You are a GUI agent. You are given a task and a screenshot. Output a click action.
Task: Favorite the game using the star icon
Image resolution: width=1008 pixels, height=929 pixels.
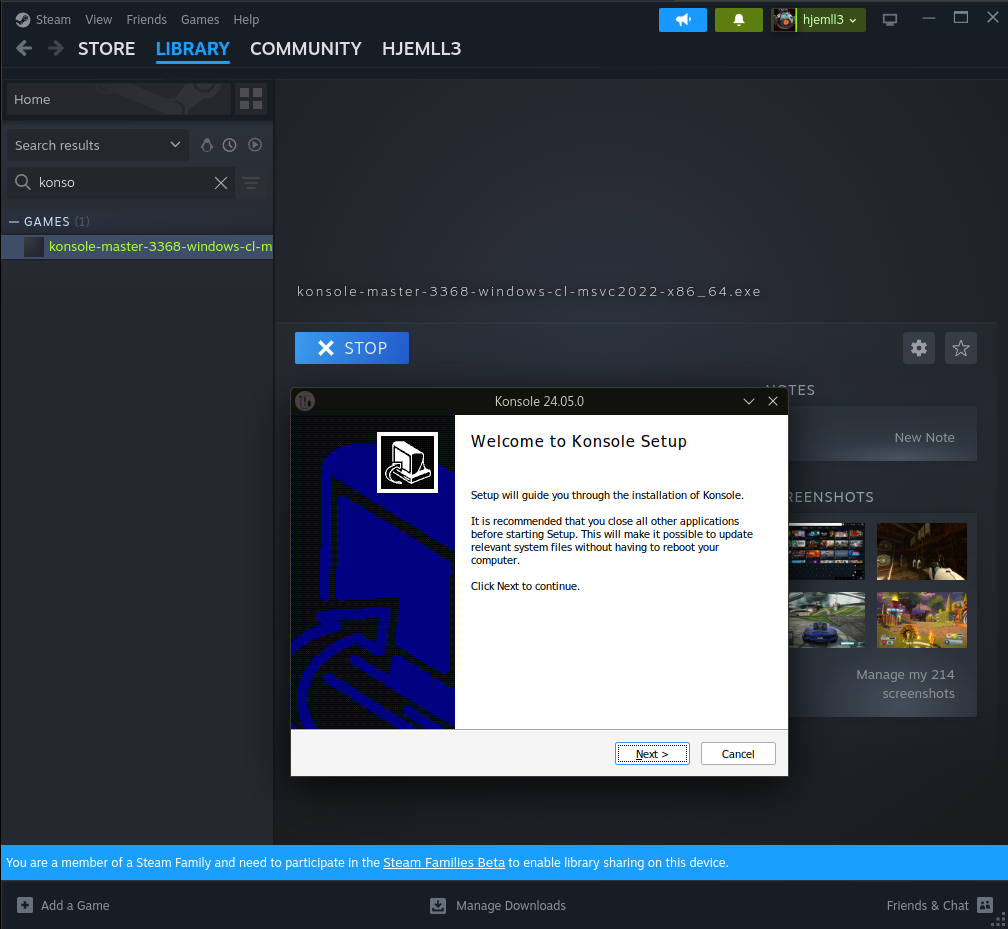tap(960, 348)
